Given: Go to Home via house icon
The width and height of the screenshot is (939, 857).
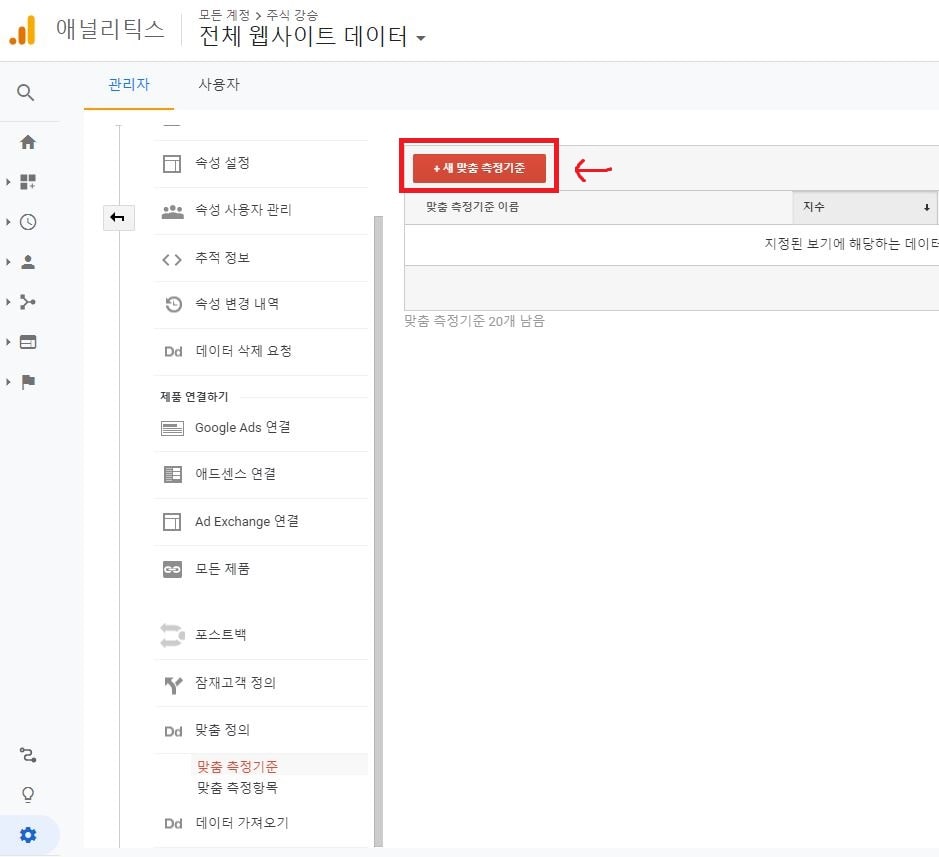Looking at the screenshot, I should pyautogui.click(x=28, y=142).
